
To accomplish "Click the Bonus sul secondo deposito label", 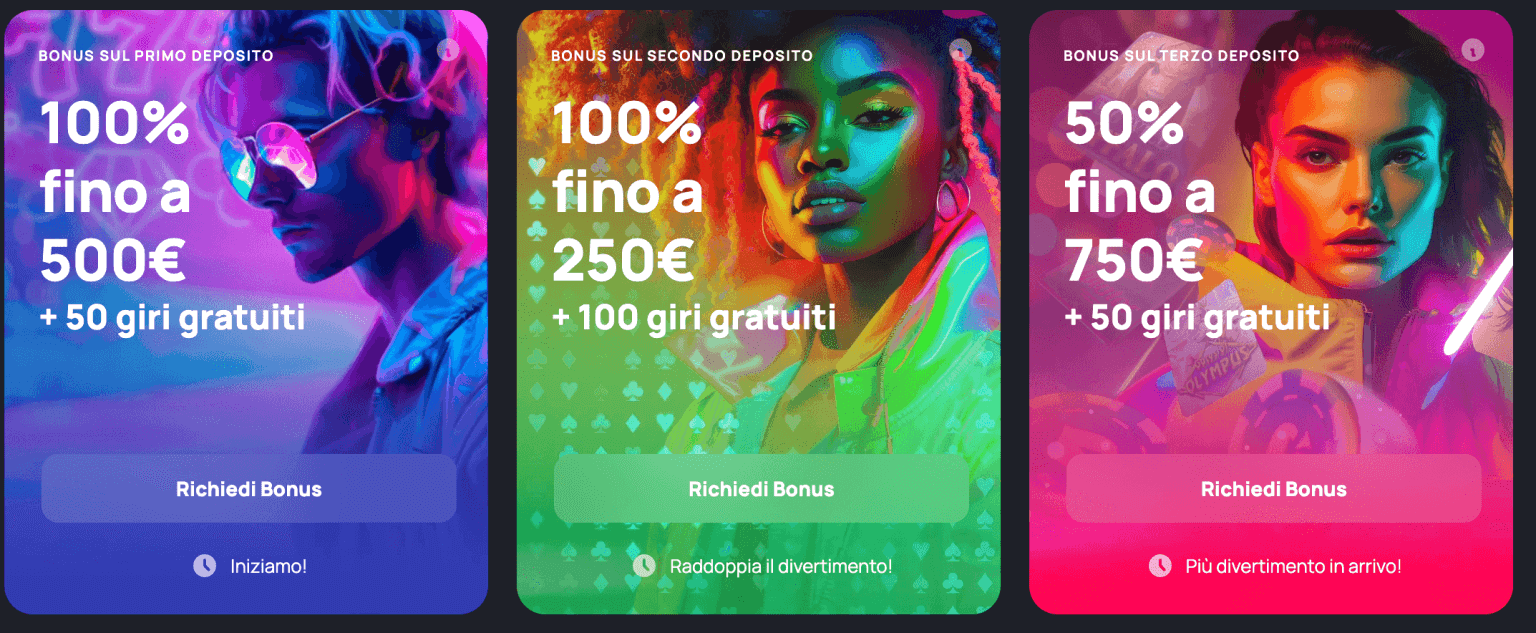I will [682, 56].
